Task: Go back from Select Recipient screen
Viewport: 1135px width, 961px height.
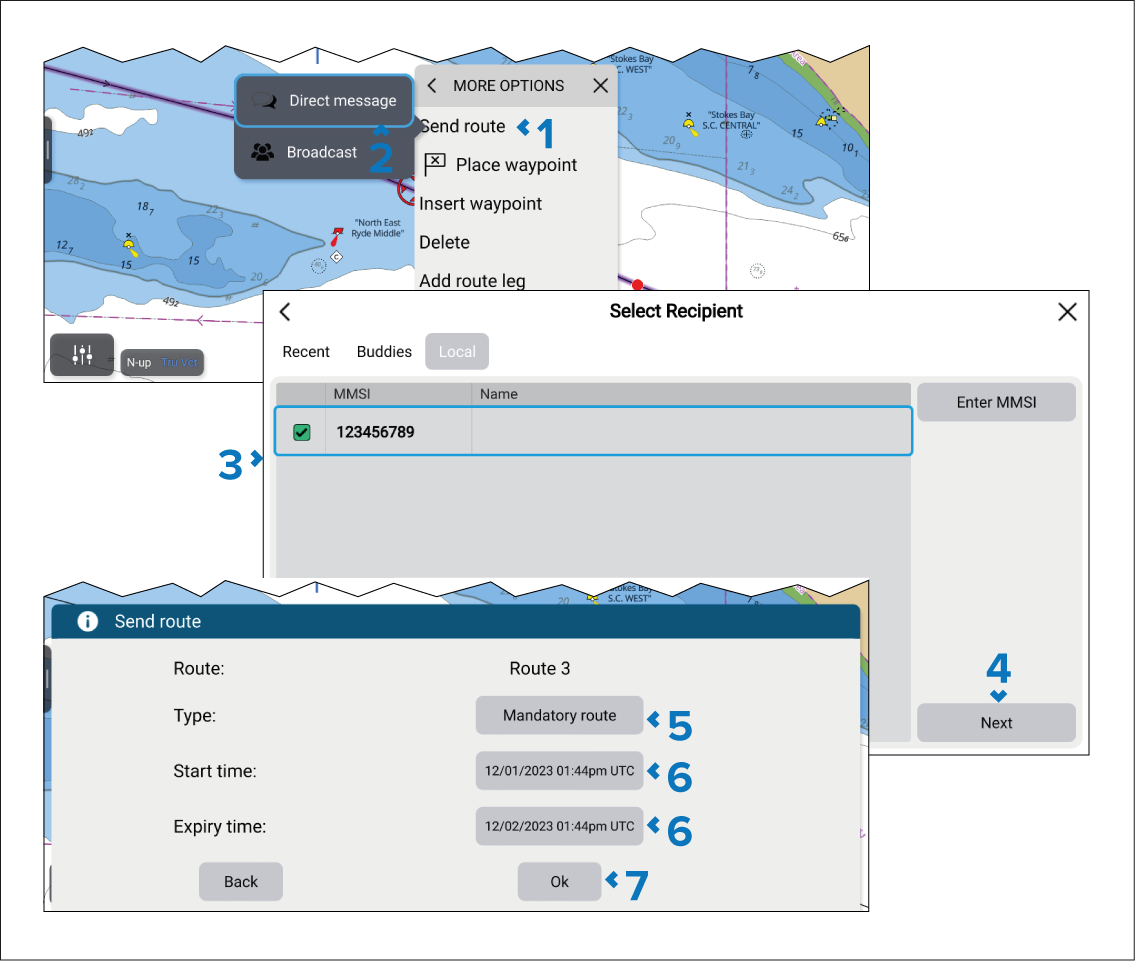Action: (285, 312)
